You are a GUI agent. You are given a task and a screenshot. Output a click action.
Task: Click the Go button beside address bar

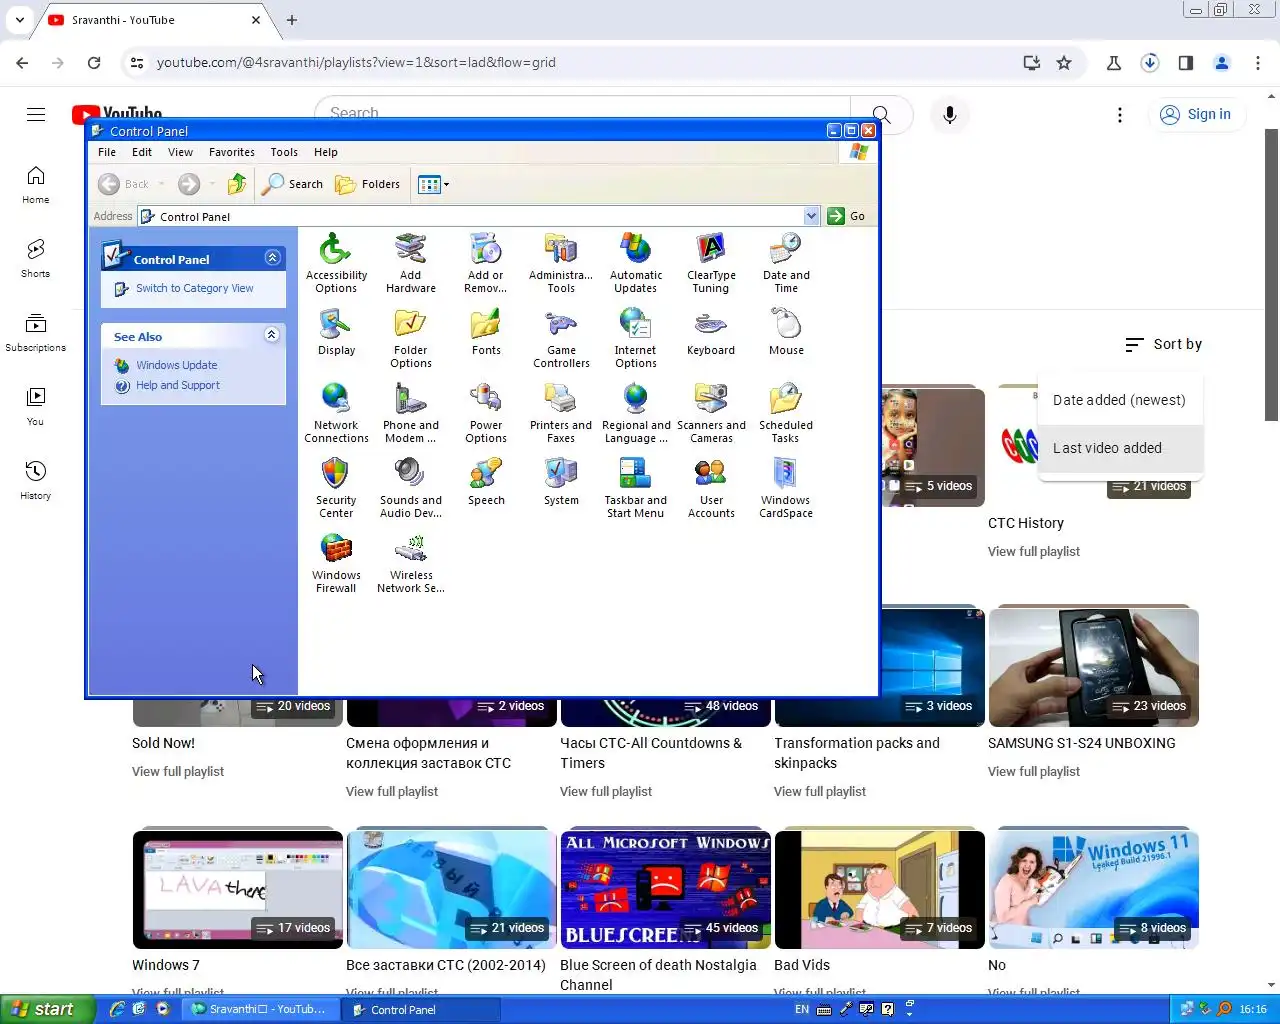coord(847,216)
